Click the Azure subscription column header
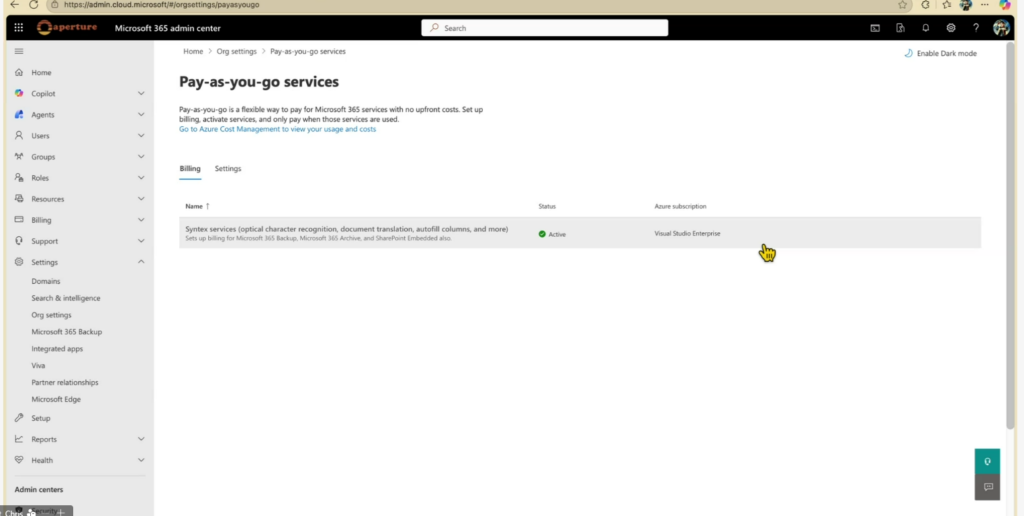This screenshot has width=1024, height=516. (x=680, y=206)
